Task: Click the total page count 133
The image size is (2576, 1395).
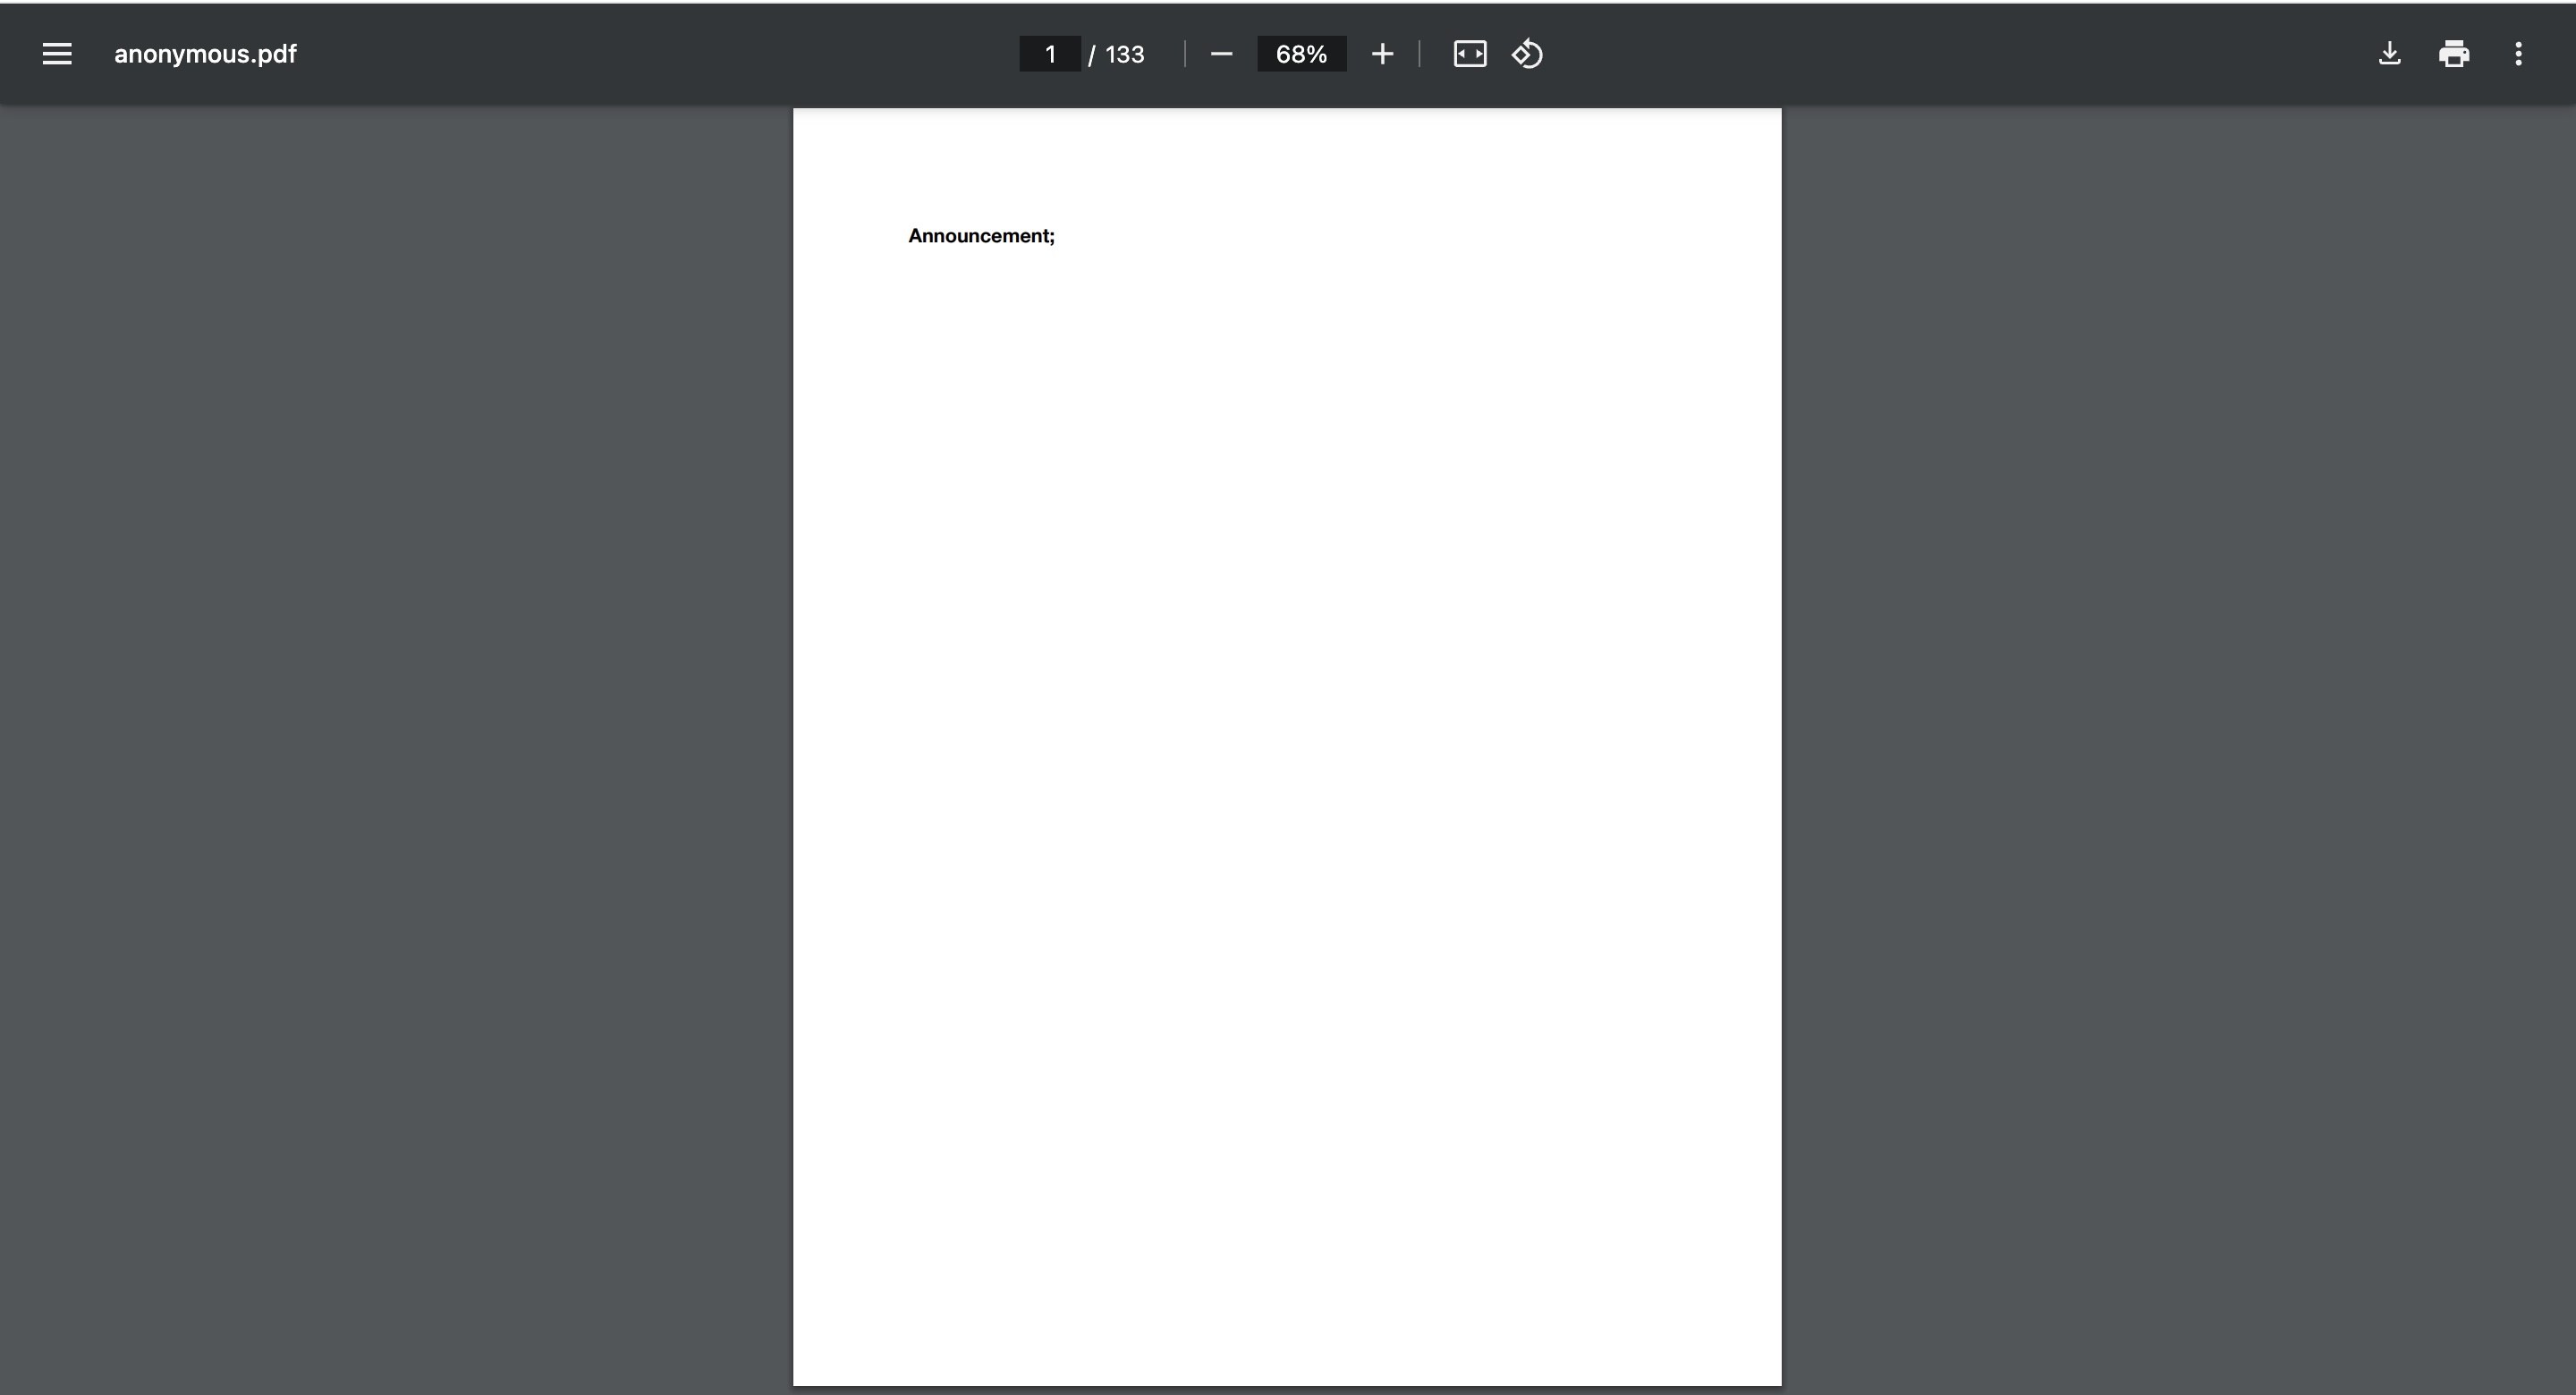Action: point(1124,54)
